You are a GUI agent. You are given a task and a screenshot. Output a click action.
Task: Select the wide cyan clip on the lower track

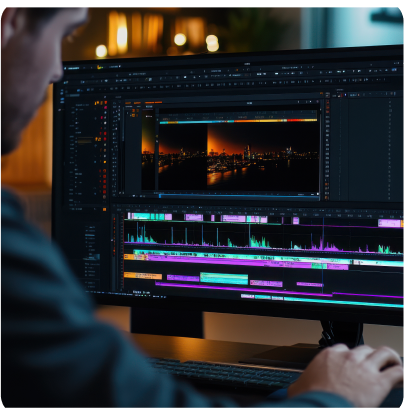224,278
